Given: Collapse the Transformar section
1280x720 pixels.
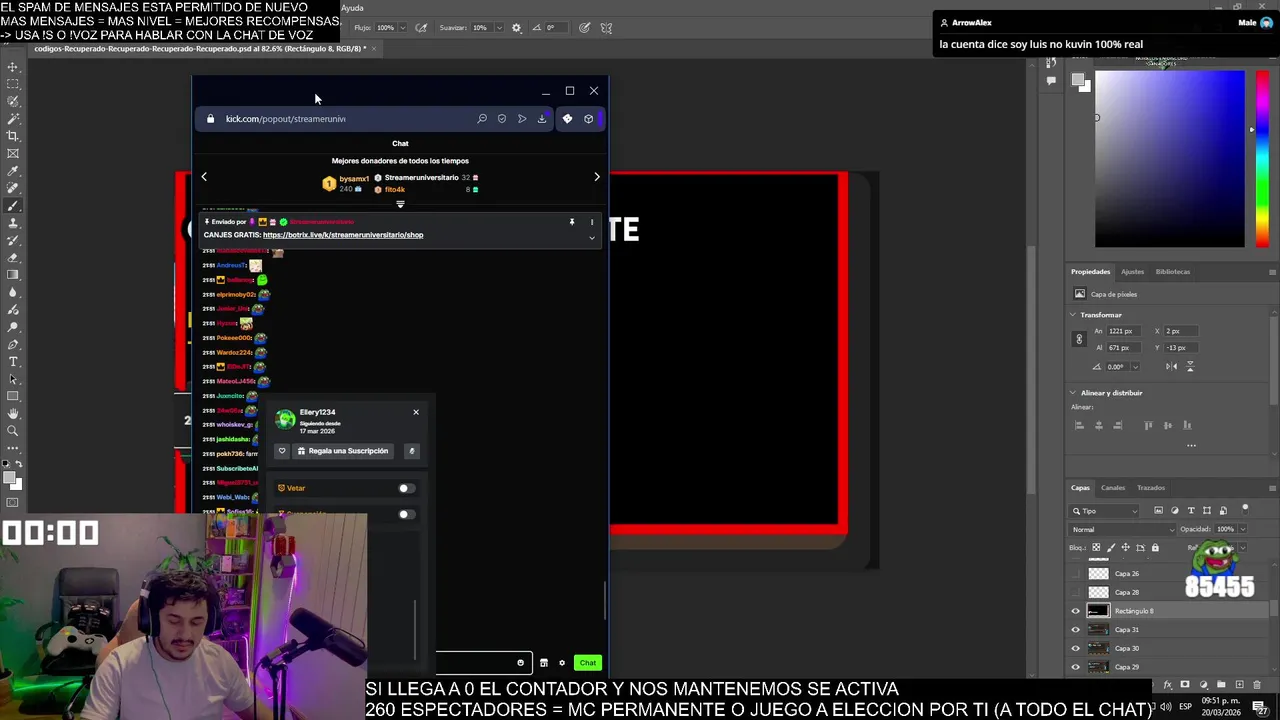Looking at the screenshot, I should (1073, 315).
